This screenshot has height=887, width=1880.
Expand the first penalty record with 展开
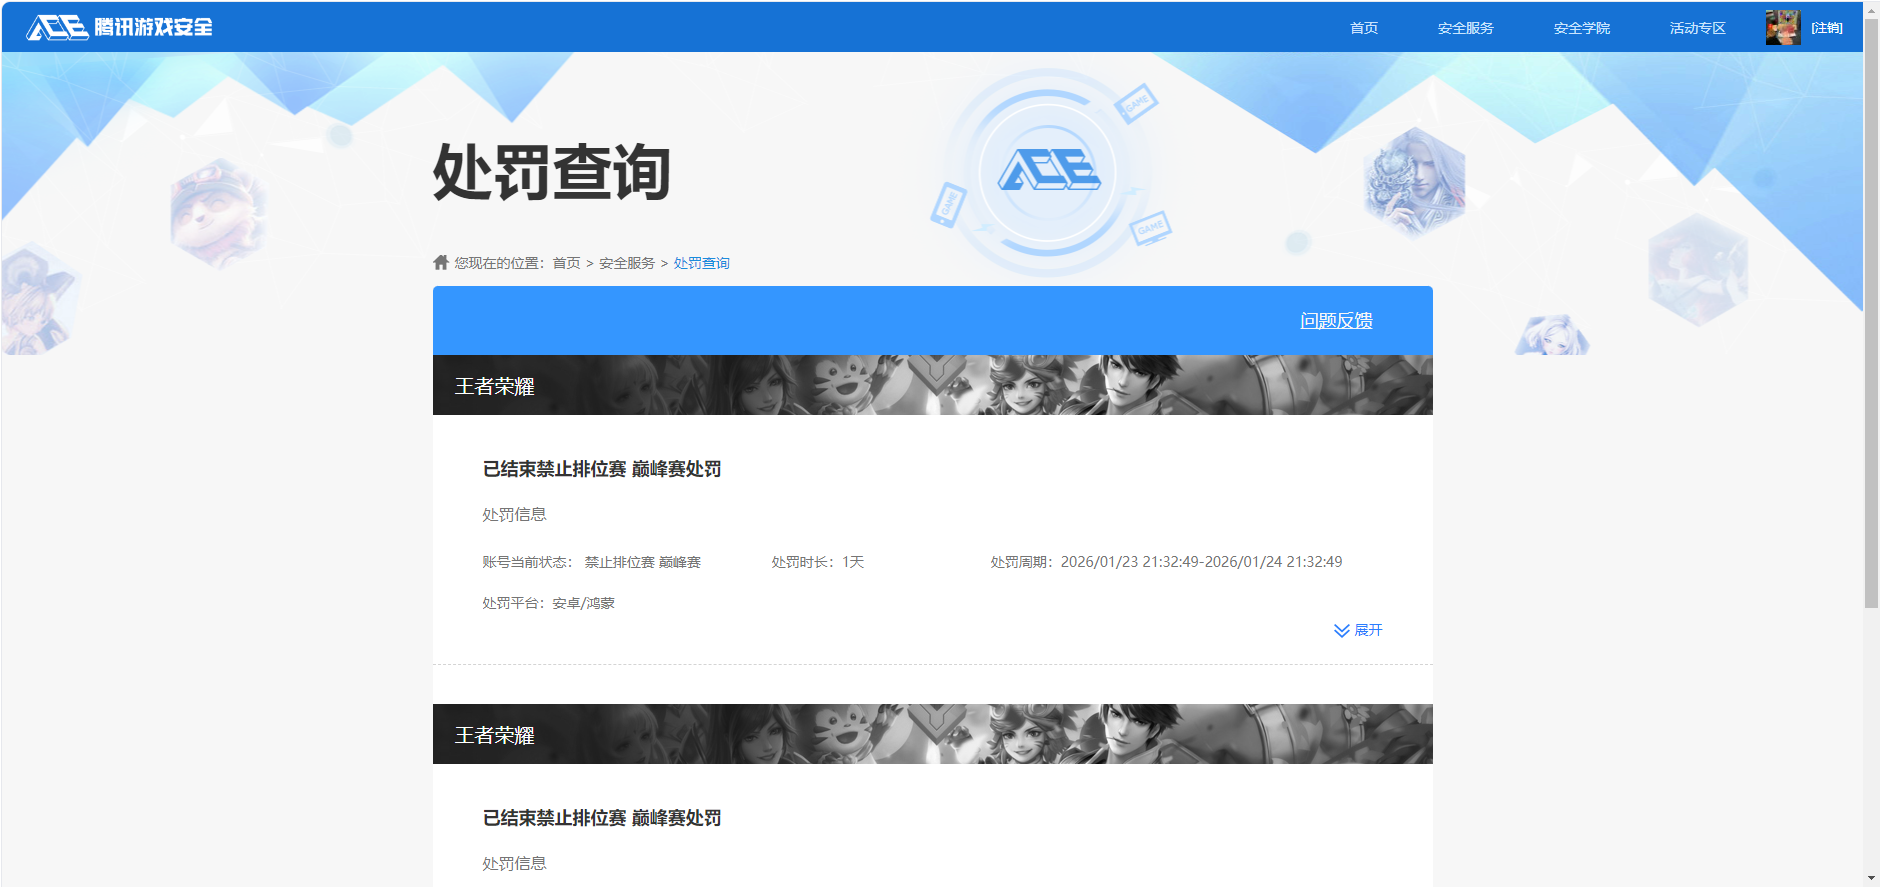coord(1358,630)
